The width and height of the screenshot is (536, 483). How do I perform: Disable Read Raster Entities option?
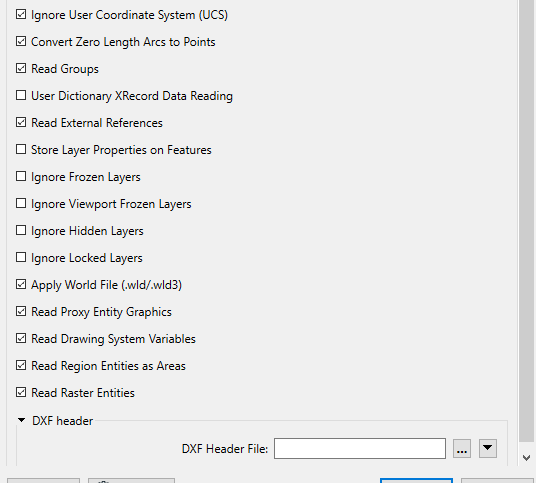21,392
